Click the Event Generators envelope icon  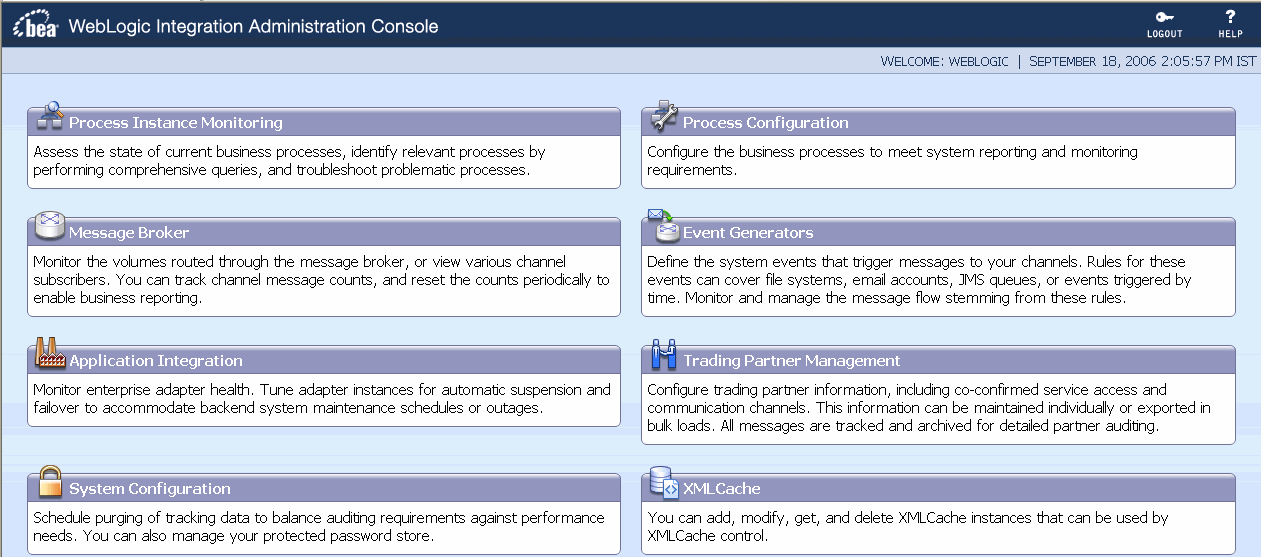point(664,225)
